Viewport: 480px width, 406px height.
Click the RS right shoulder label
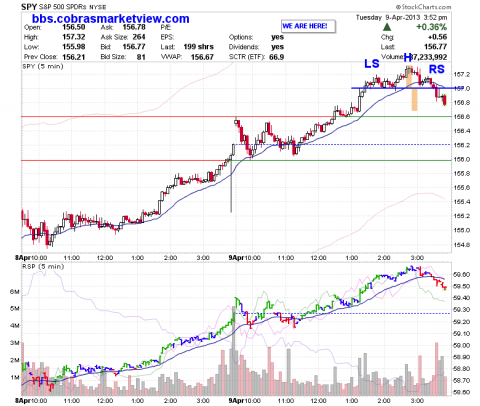click(437, 69)
